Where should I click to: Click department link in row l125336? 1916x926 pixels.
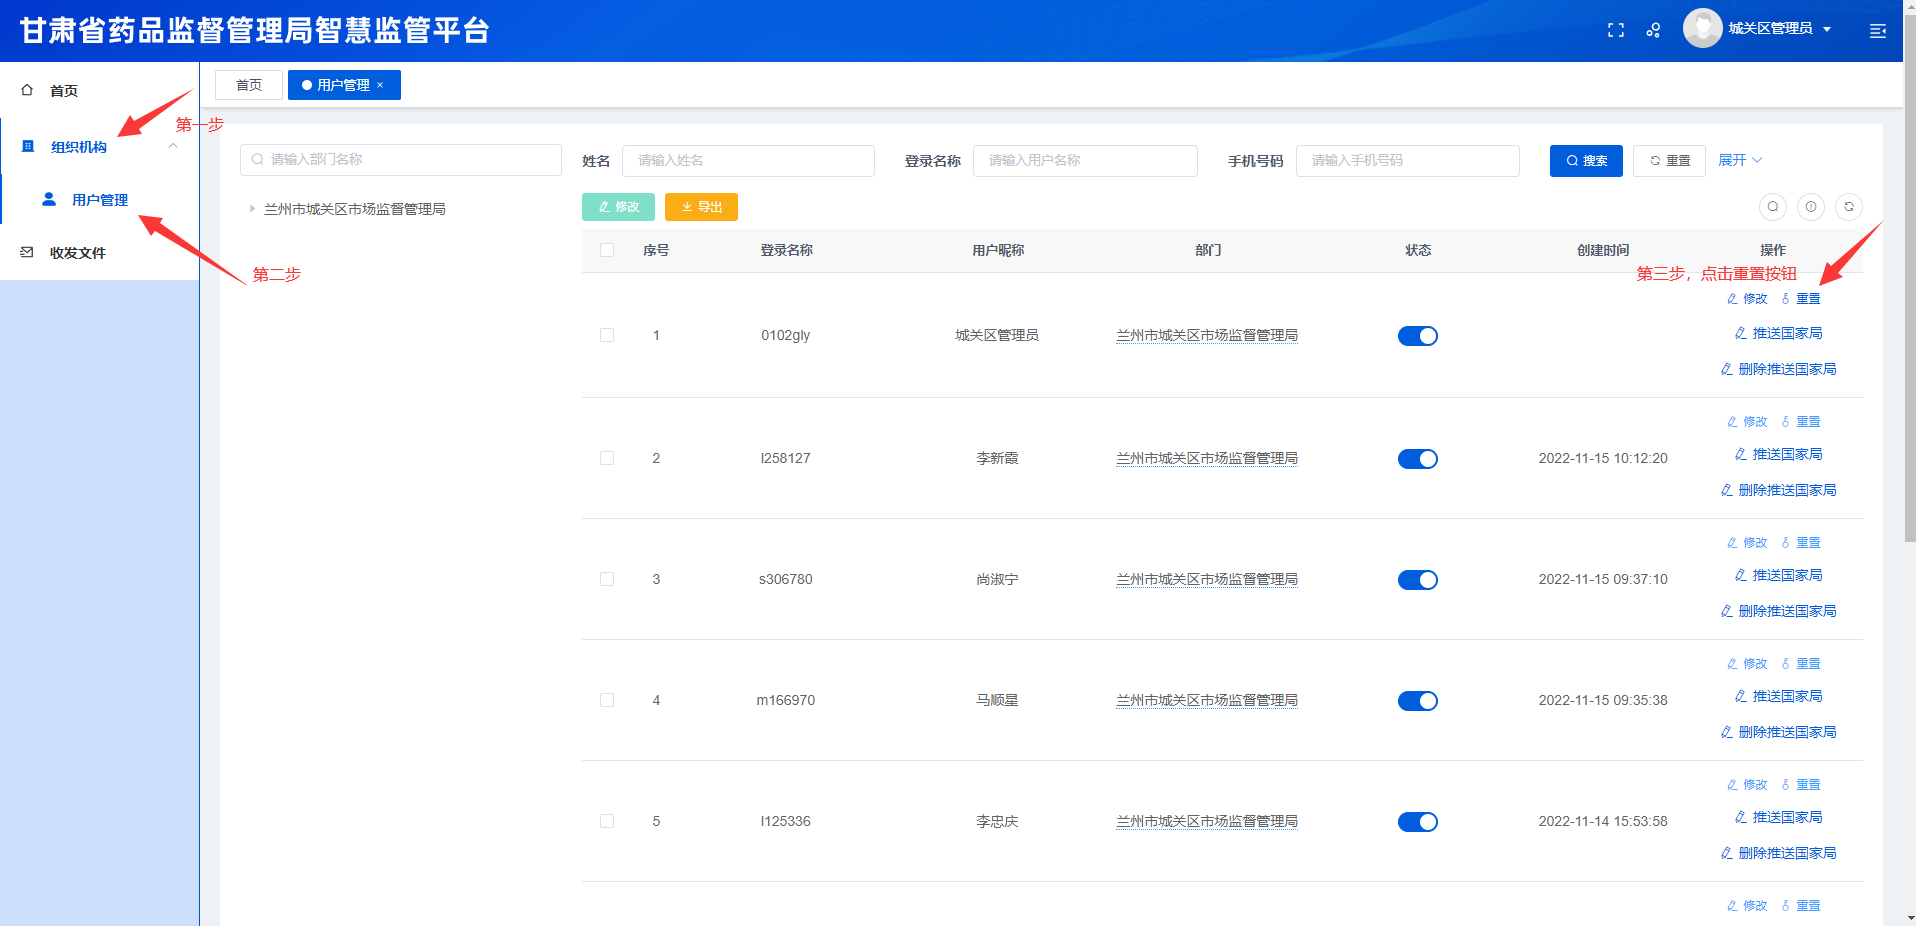pos(1207,821)
